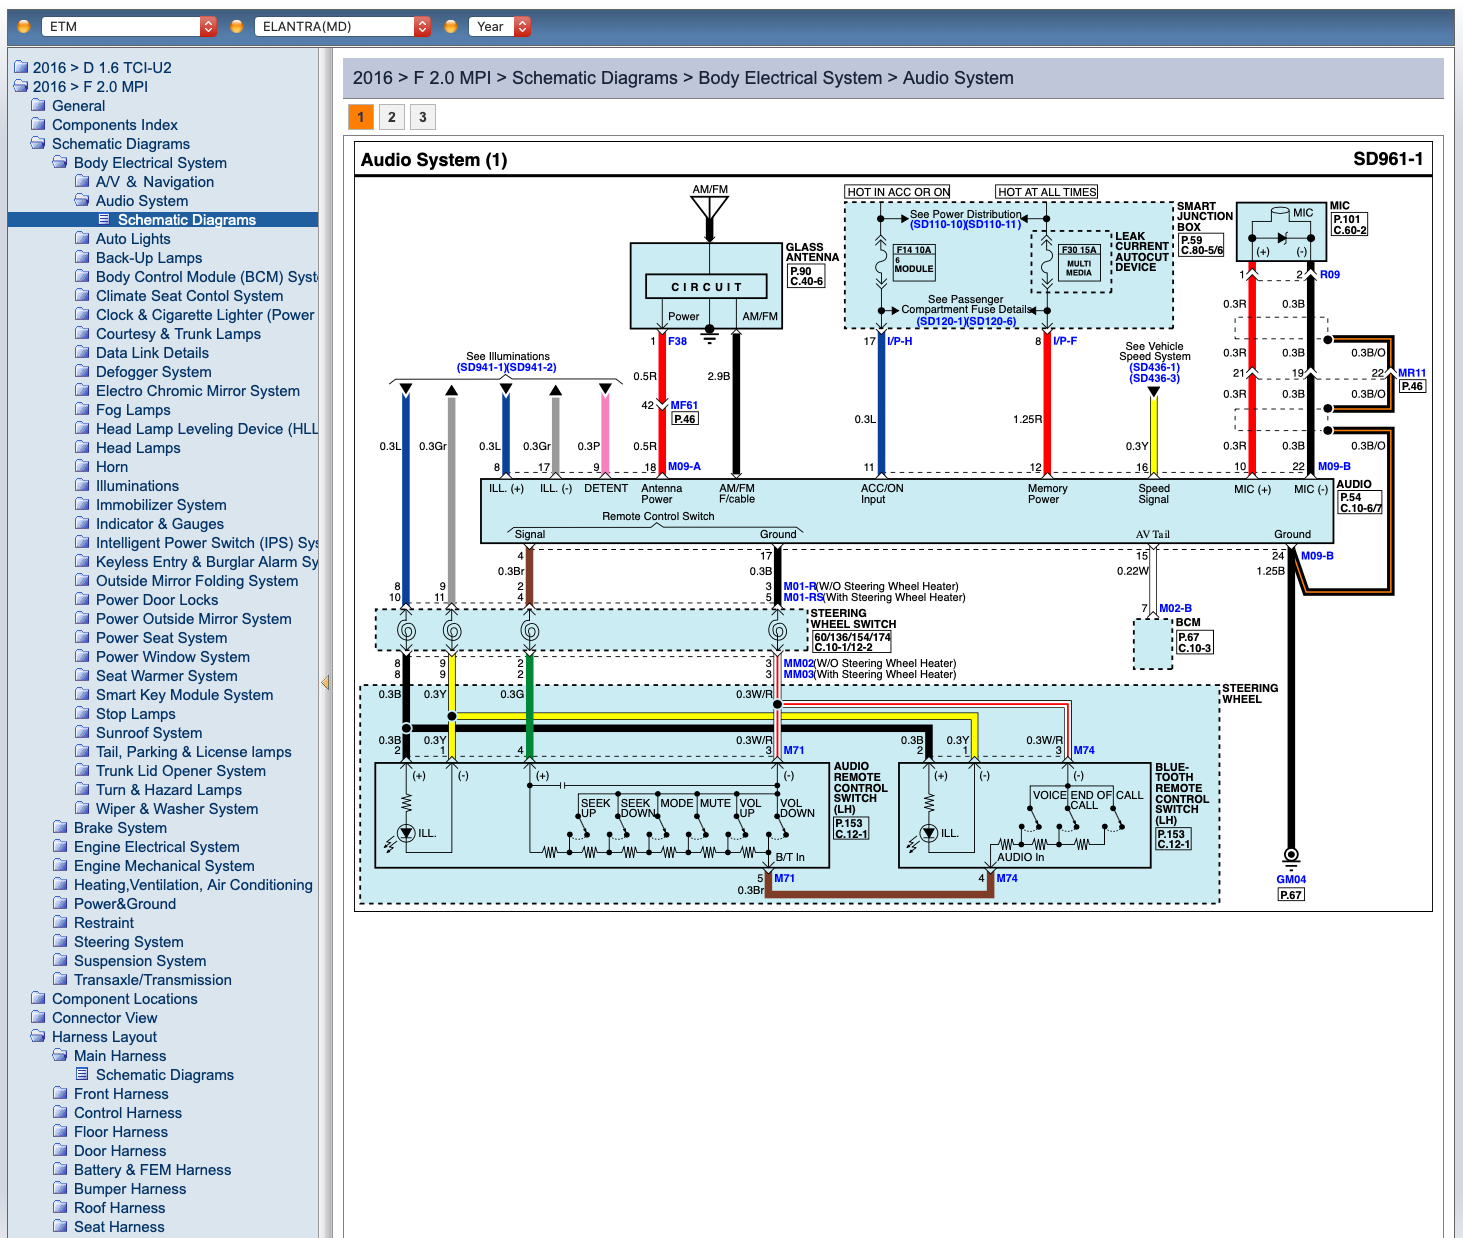
Task: Open the SD436-1 vehicle speed system link
Action: coord(1154,367)
